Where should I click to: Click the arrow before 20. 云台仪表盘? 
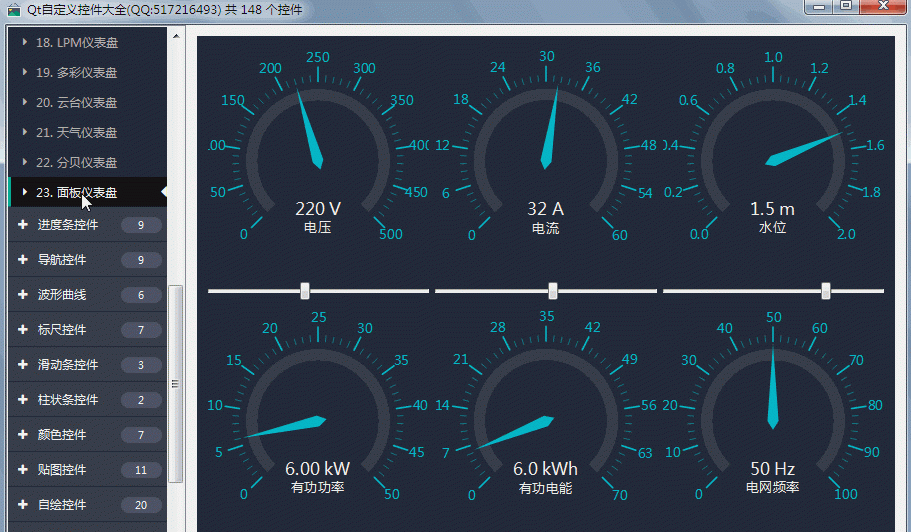[x=24, y=102]
